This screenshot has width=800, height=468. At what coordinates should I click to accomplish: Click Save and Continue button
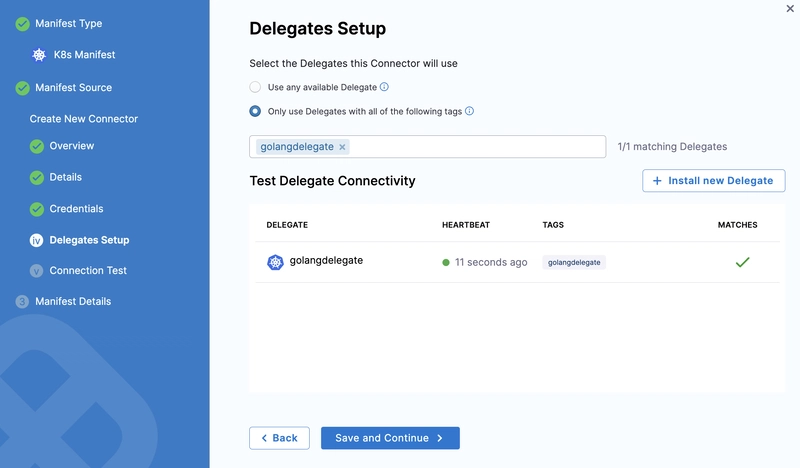click(390, 438)
